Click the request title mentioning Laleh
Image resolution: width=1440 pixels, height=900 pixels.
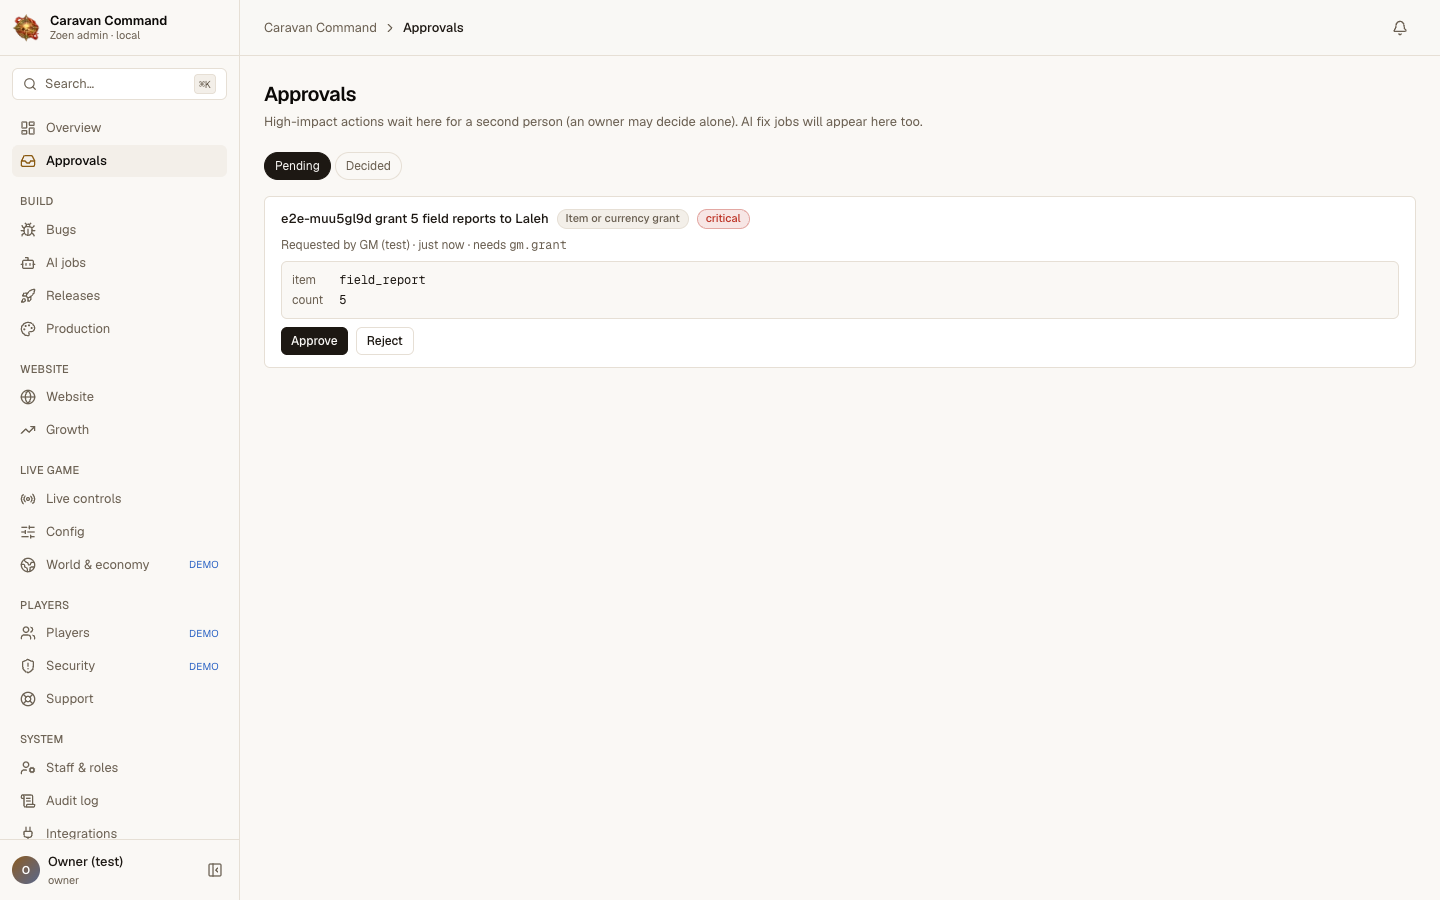[x=414, y=219]
